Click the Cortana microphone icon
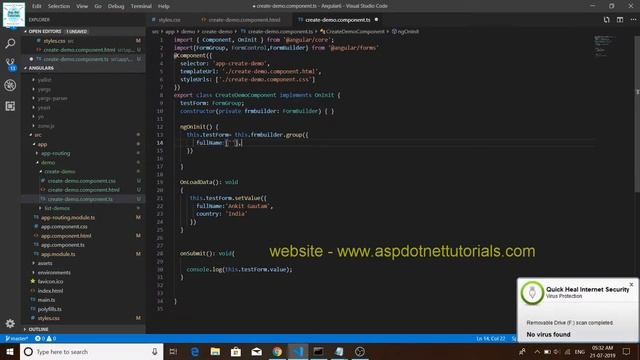The width and height of the screenshot is (640, 360). tap(155, 351)
